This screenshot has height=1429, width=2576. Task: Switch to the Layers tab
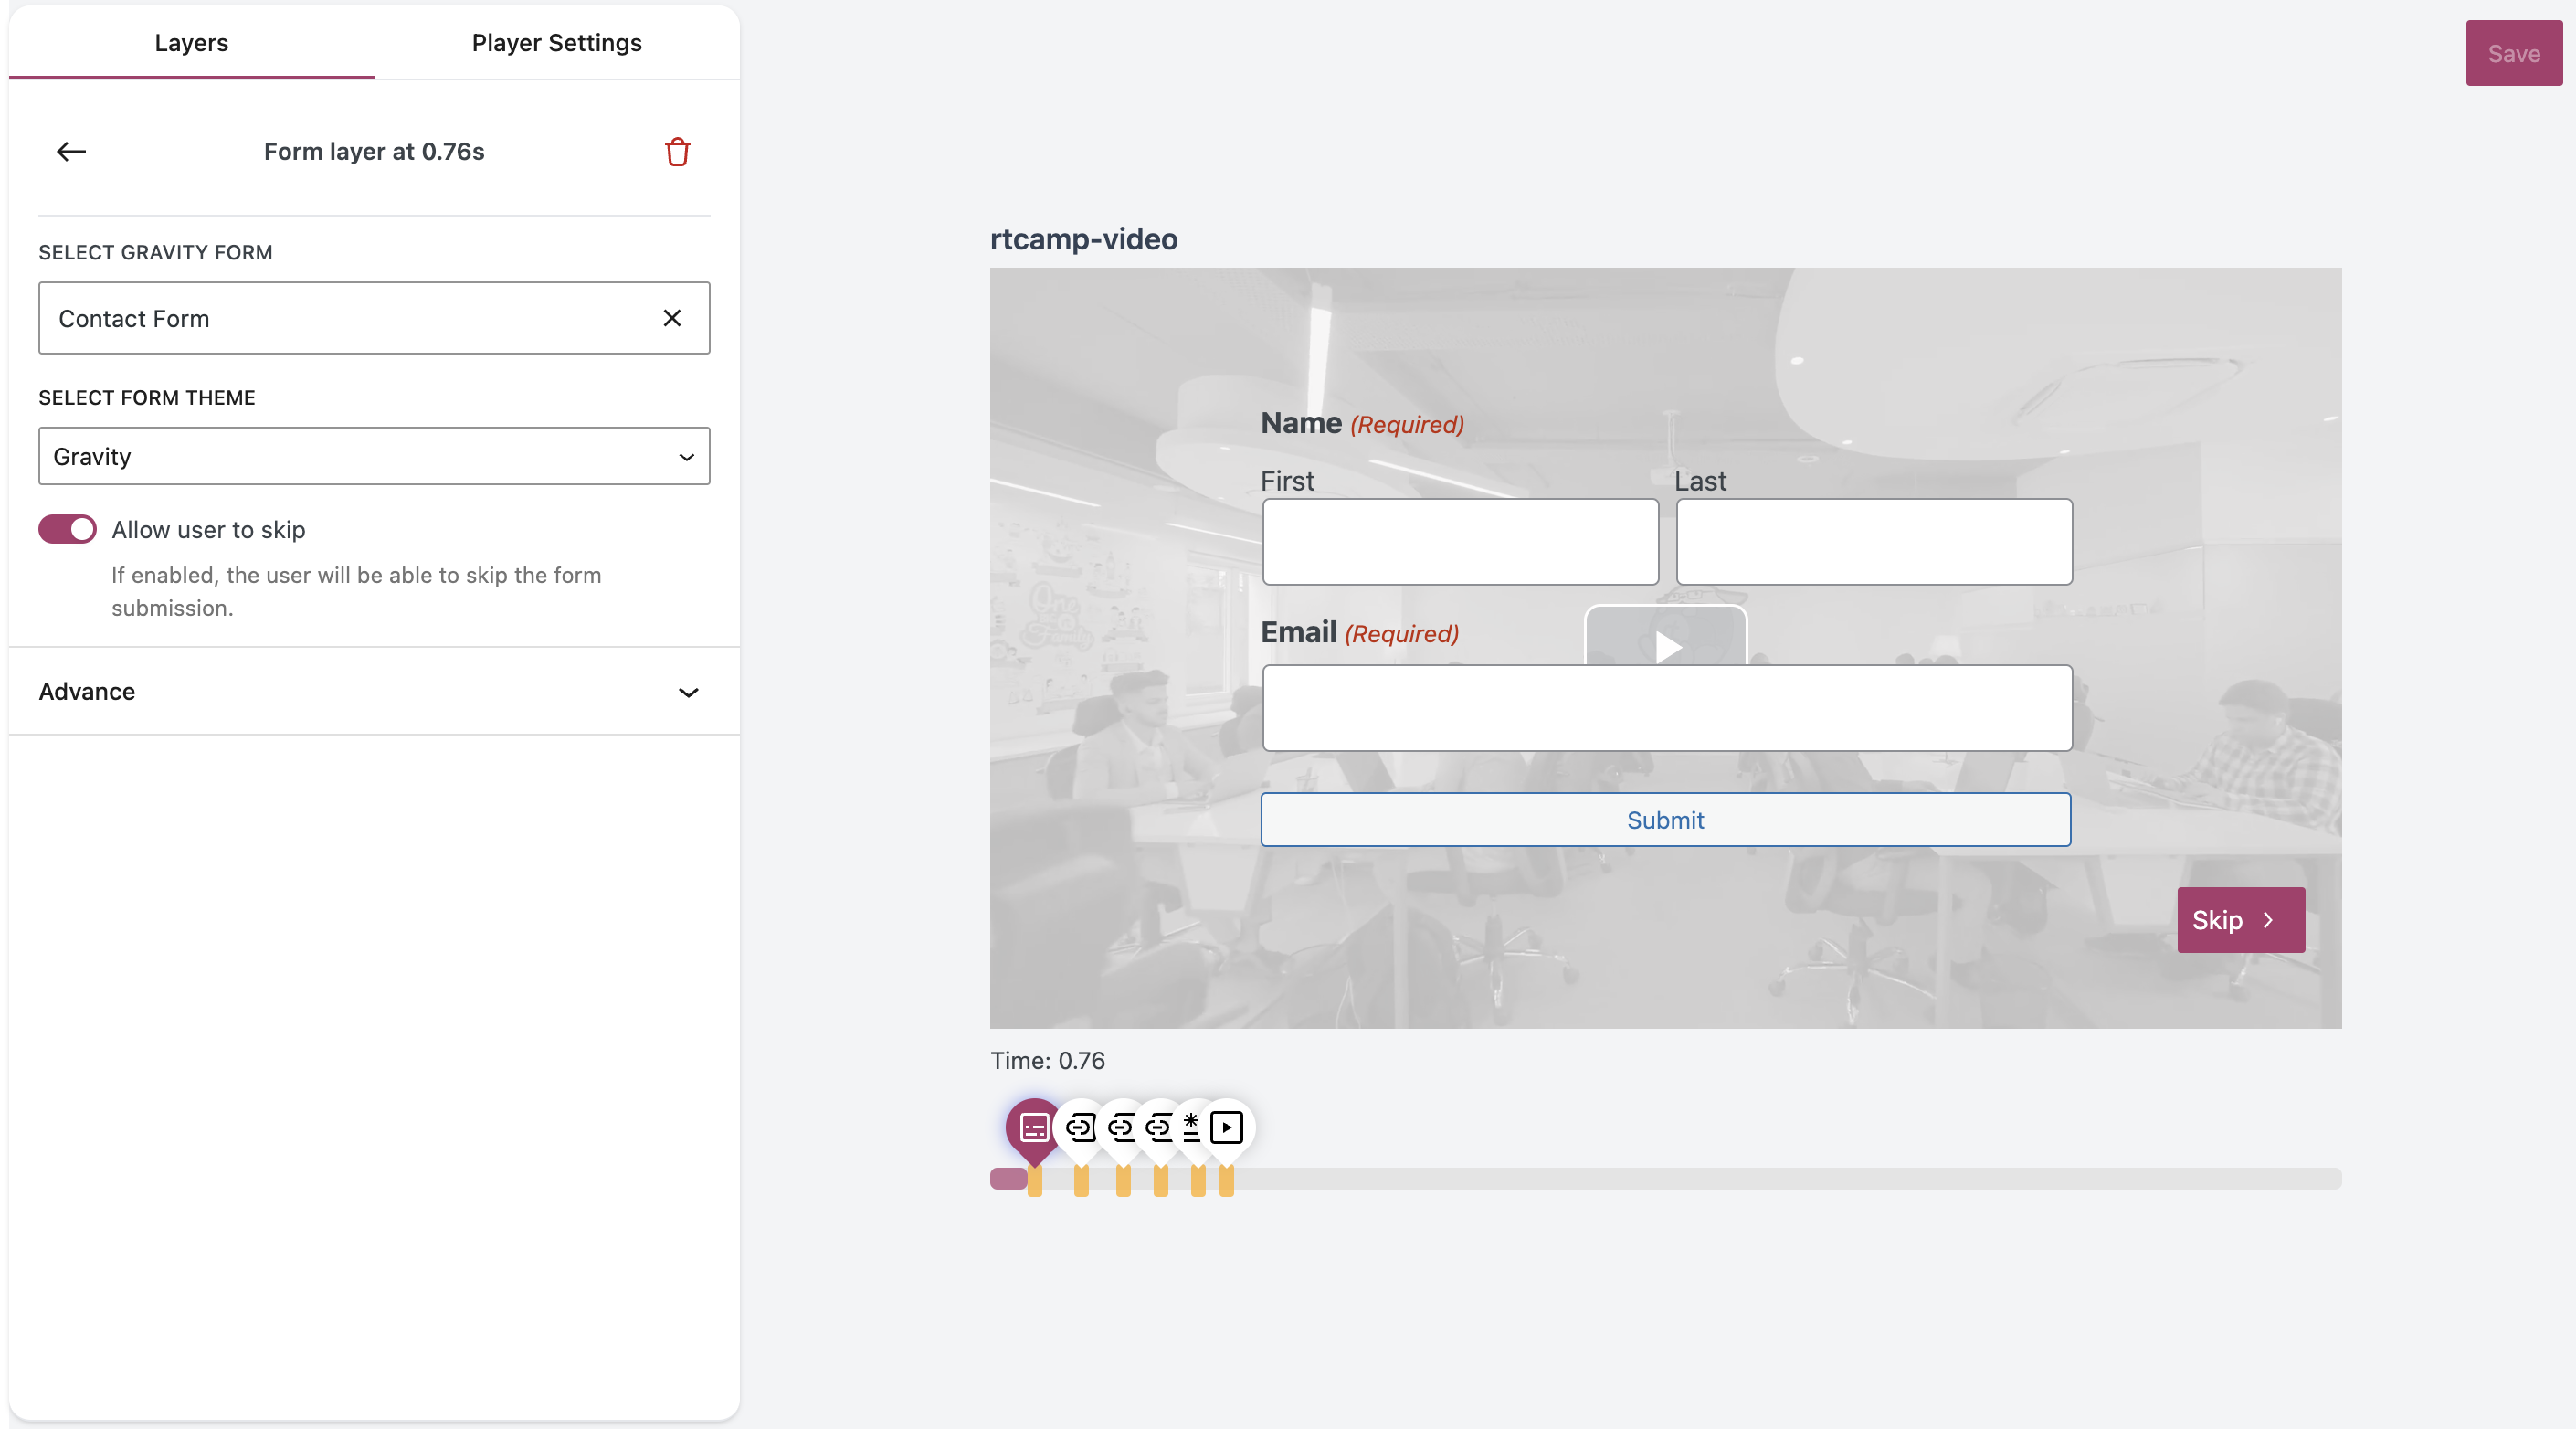click(x=191, y=43)
